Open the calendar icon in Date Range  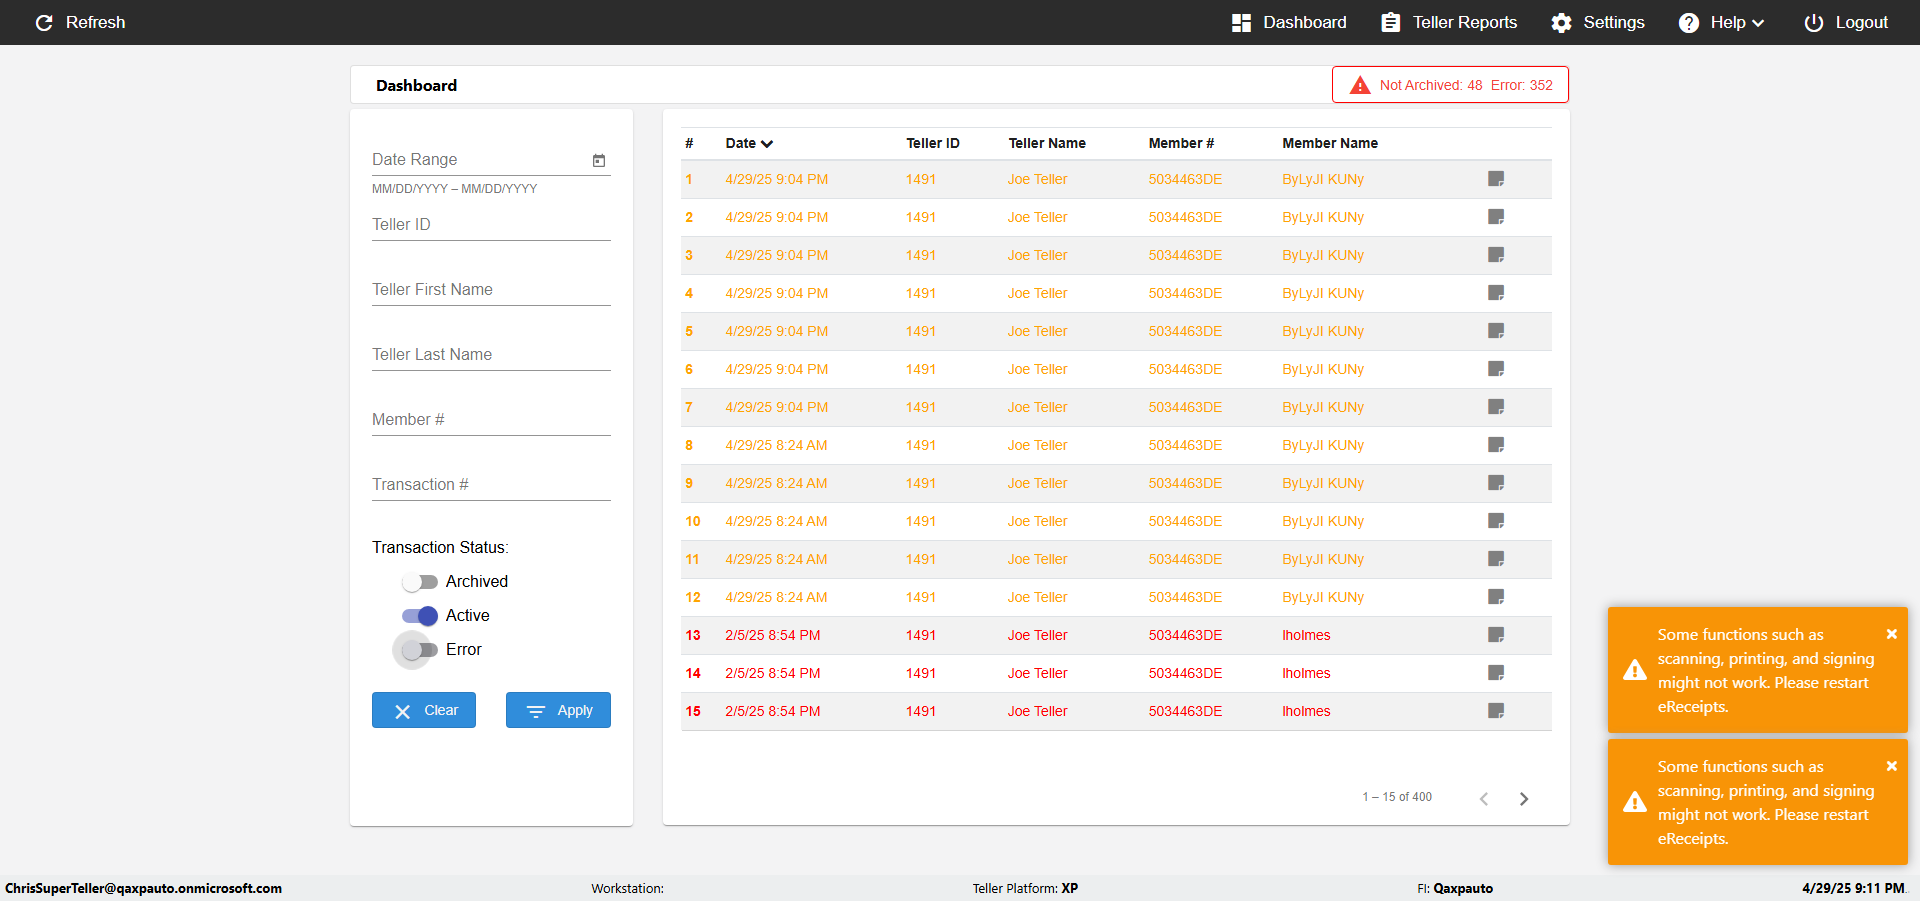[599, 160]
